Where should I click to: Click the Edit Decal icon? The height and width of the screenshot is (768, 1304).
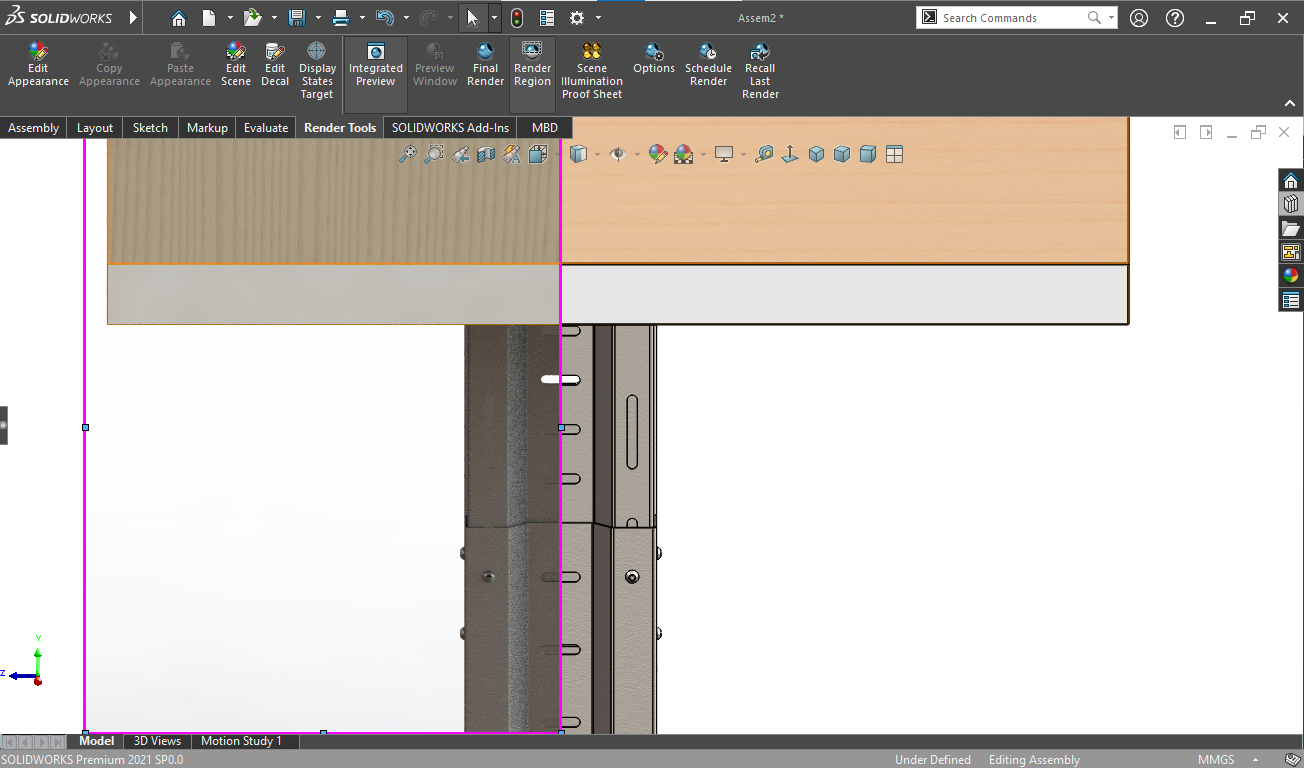[275, 64]
